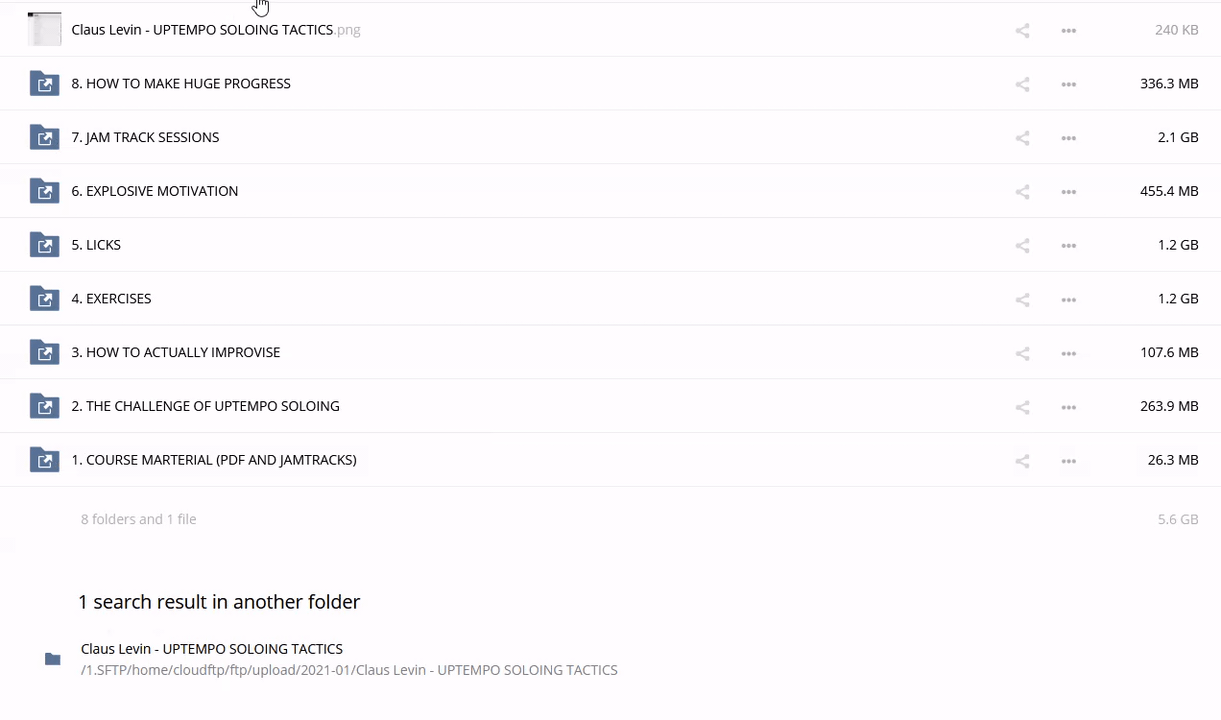Viewport: 1221px width, 720px height.
Task: Open more actions for 4. EXERCISES
Action: pyautogui.click(x=1068, y=300)
